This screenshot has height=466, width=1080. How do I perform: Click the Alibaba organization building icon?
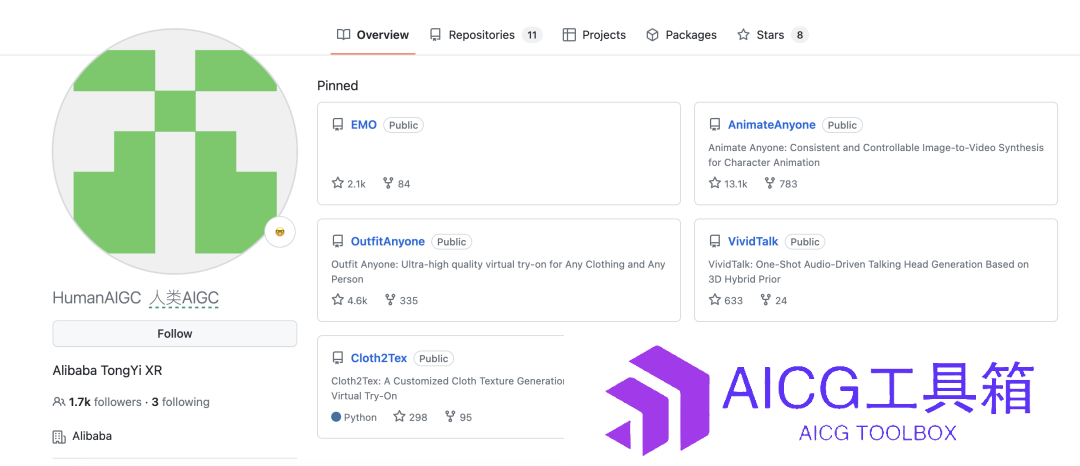point(59,436)
